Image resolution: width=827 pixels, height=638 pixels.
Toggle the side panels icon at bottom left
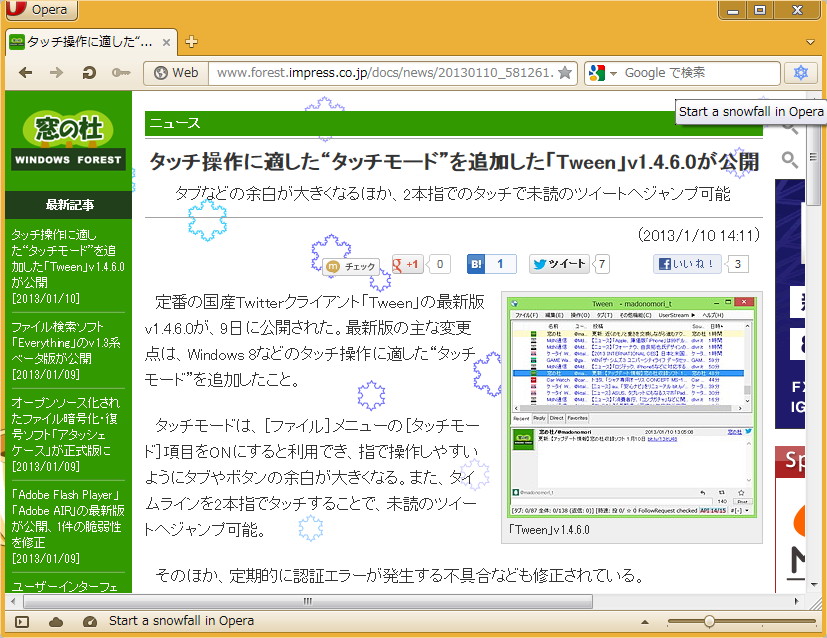click(x=22, y=621)
